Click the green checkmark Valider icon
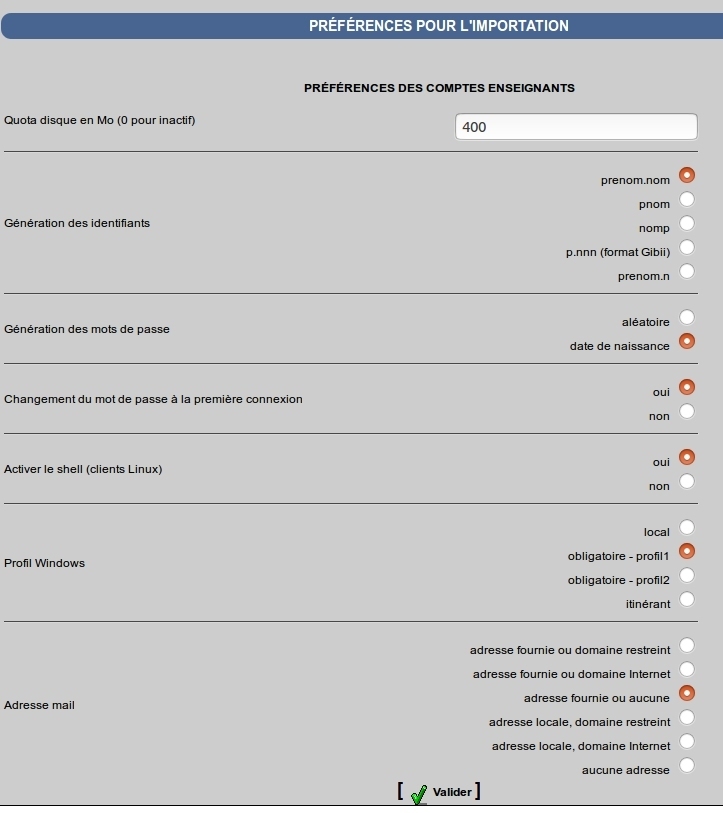 (x=419, y=794)
